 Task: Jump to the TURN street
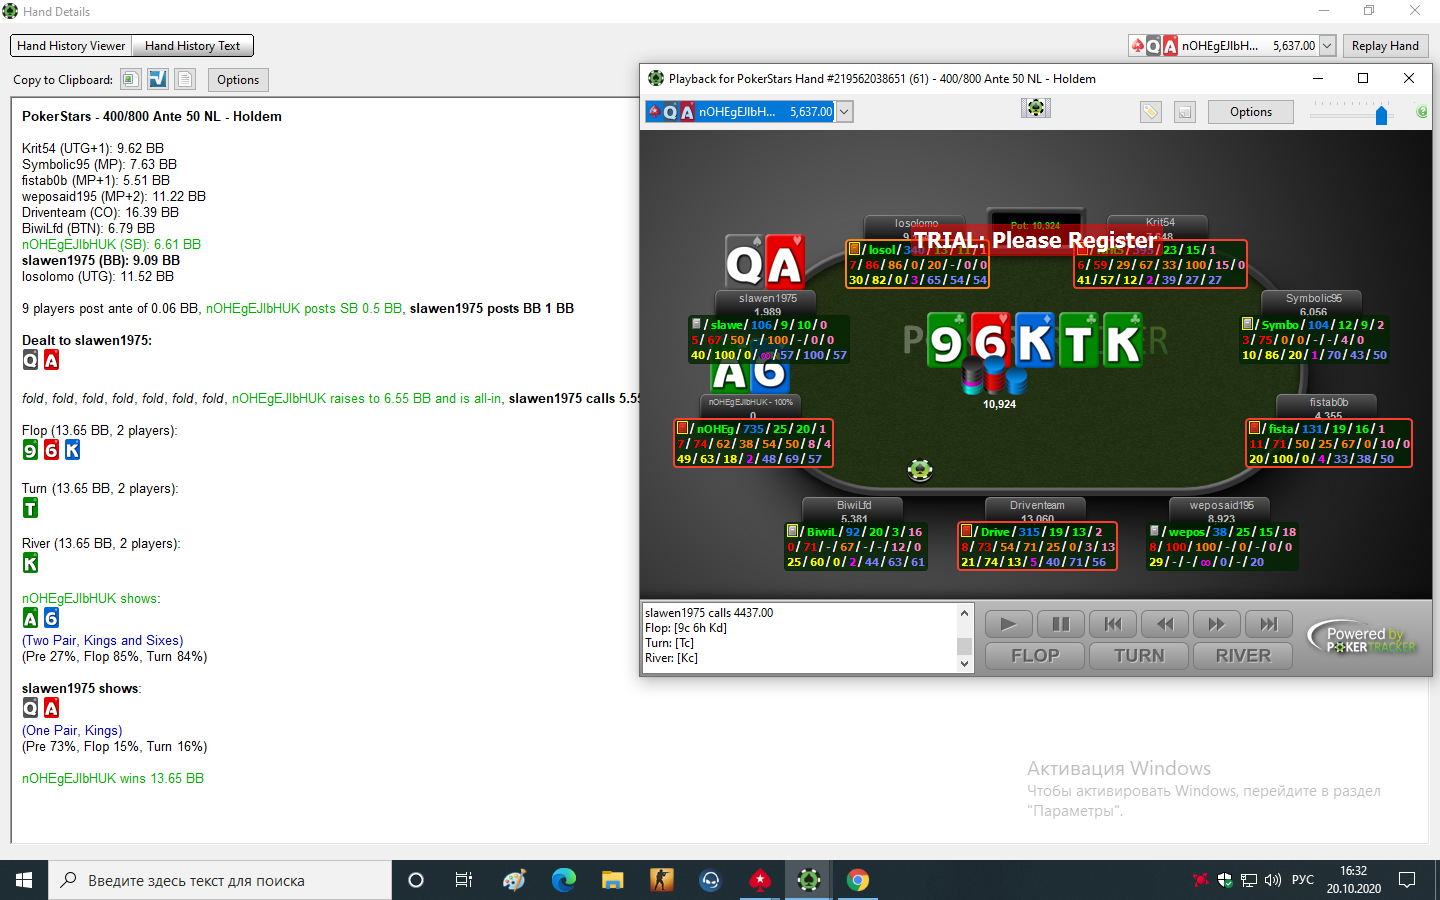coord(1139,656)
